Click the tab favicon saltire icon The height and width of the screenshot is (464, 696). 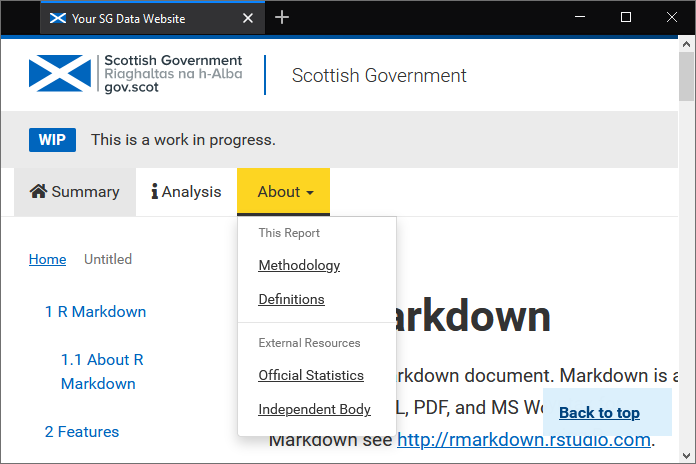tap(58, 18)
